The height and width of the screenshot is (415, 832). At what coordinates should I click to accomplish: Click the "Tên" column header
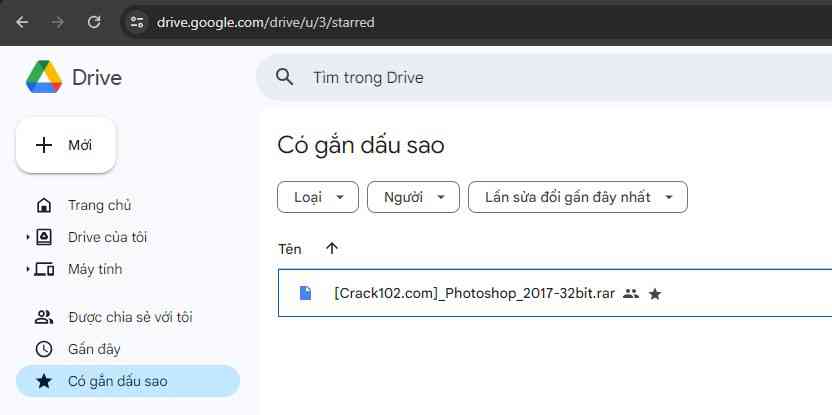pyautogui.click(x=290, y=249)
